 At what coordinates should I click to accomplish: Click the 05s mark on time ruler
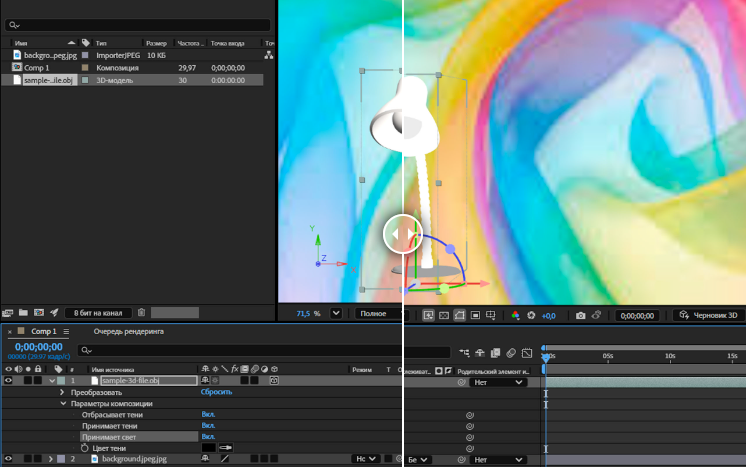607,357
